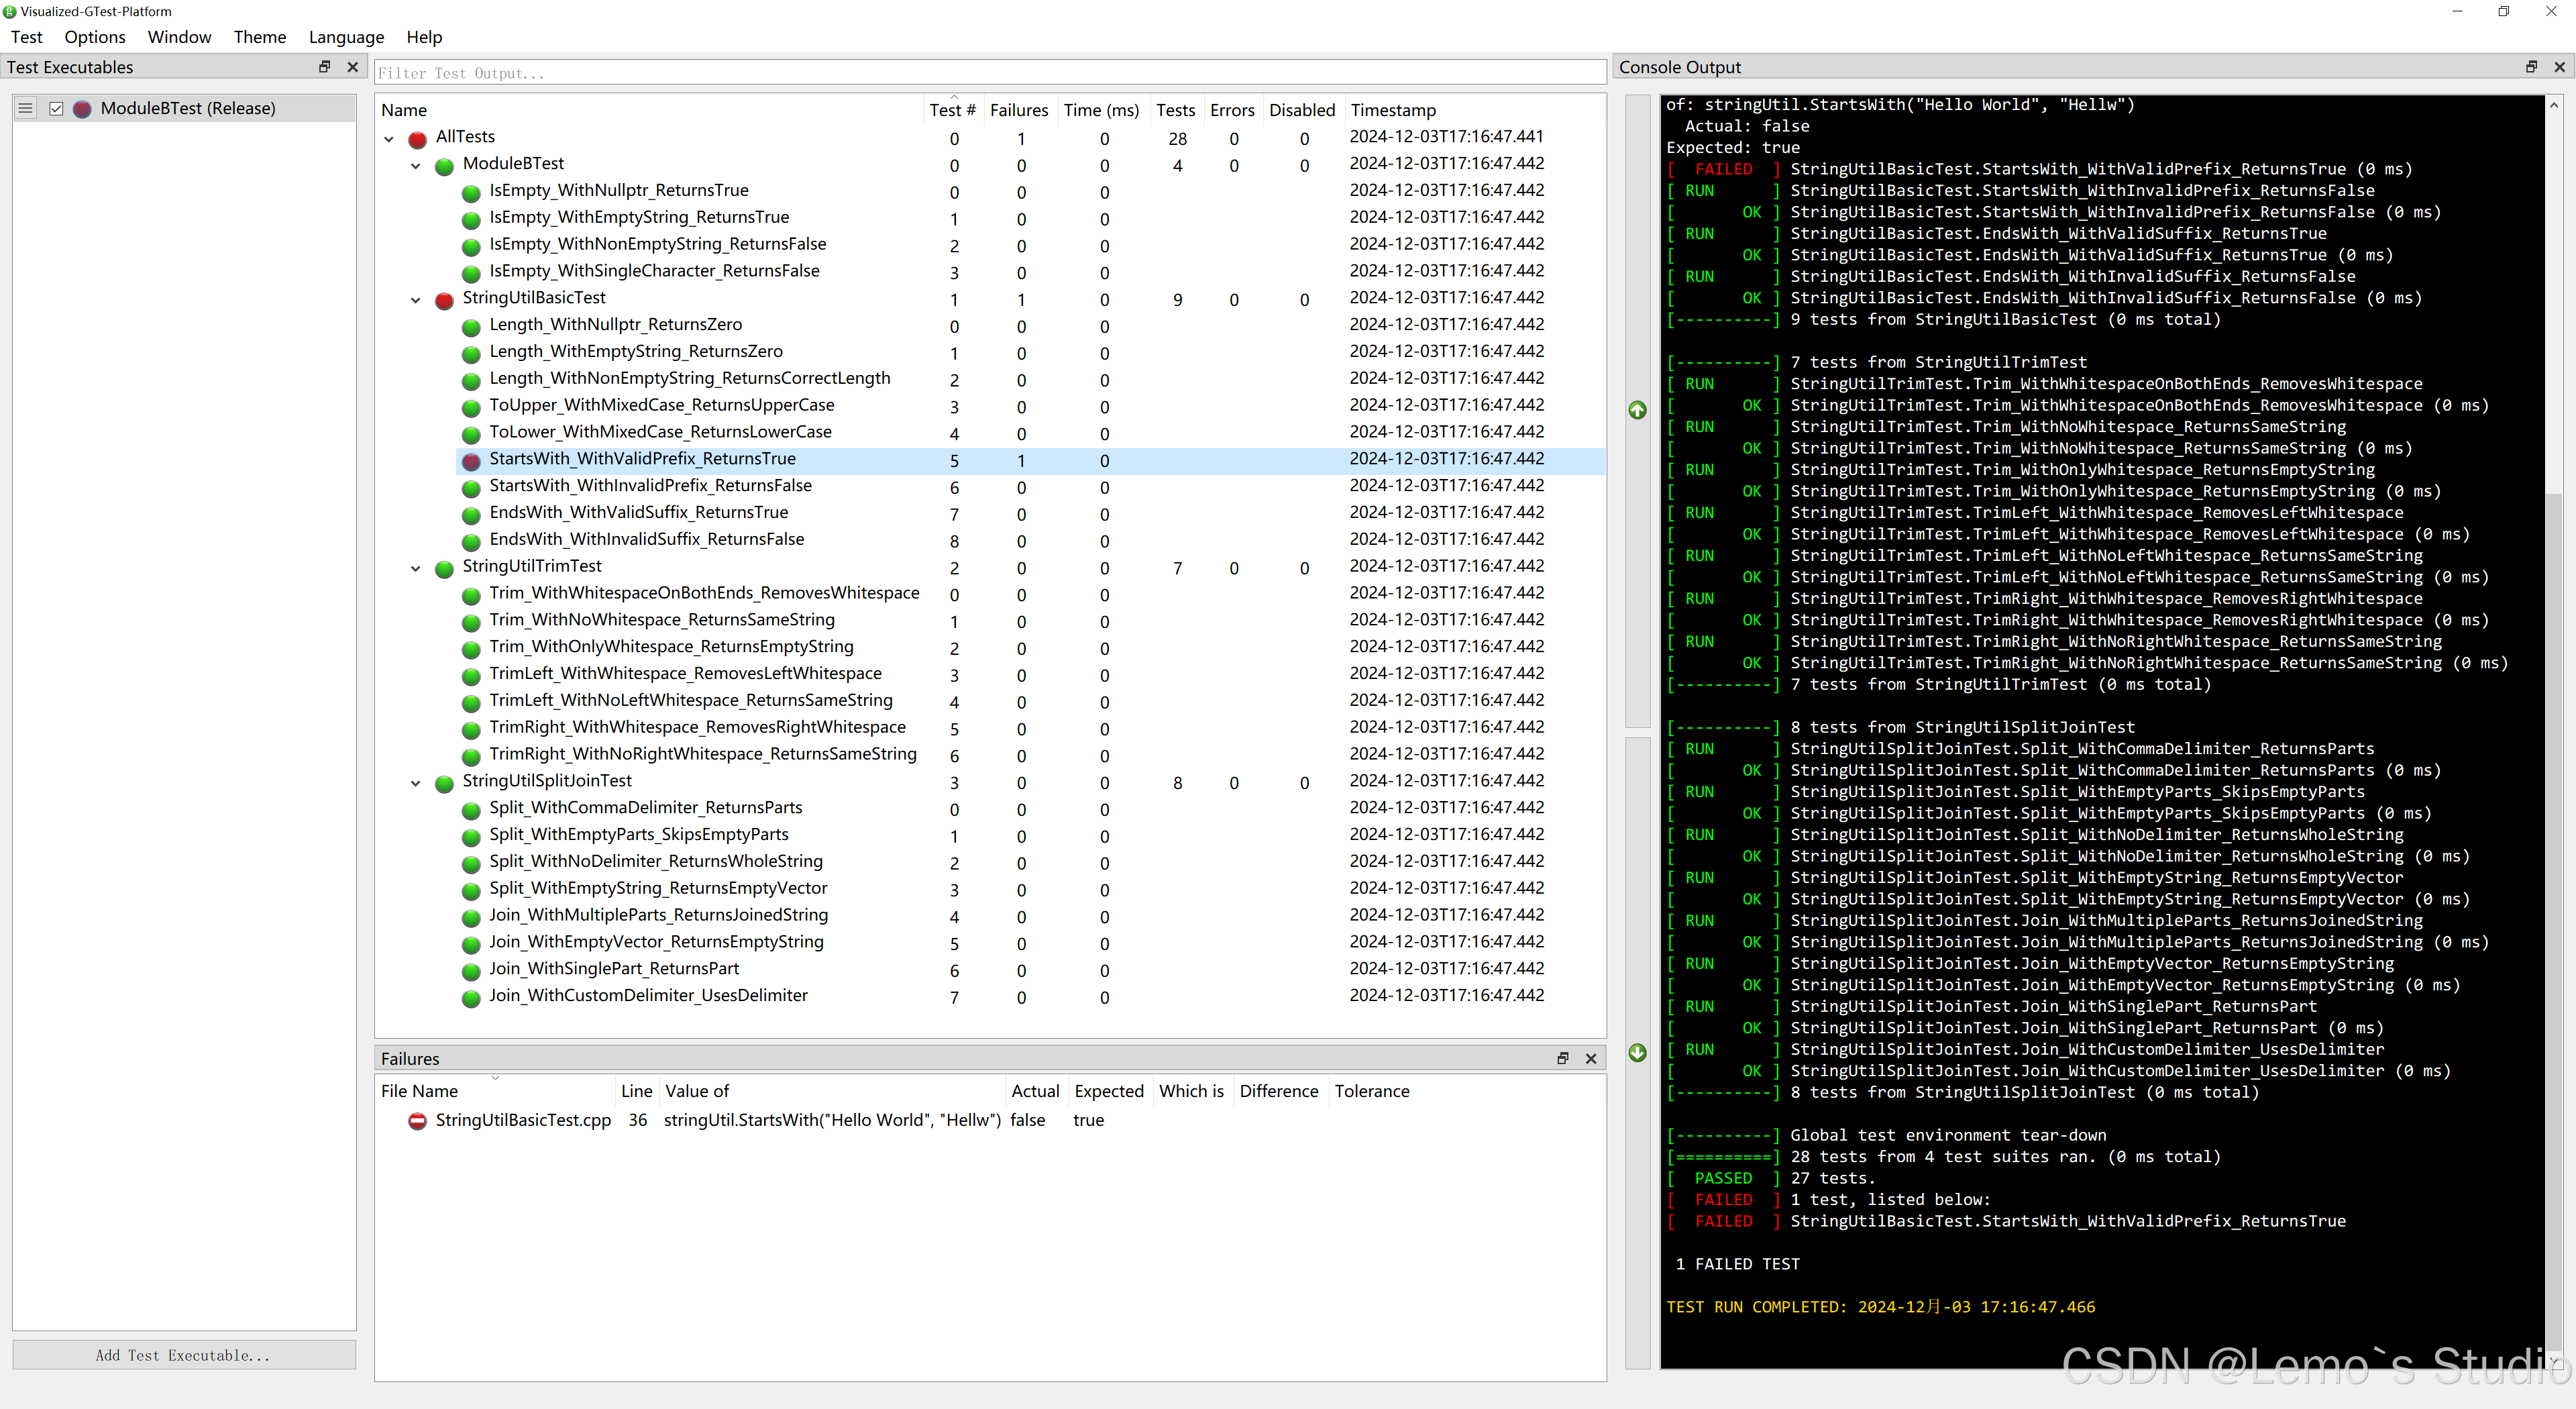Close the Failures panel
The width and height of the screenshot is (2576, 1409).
click(1591, 1058)
